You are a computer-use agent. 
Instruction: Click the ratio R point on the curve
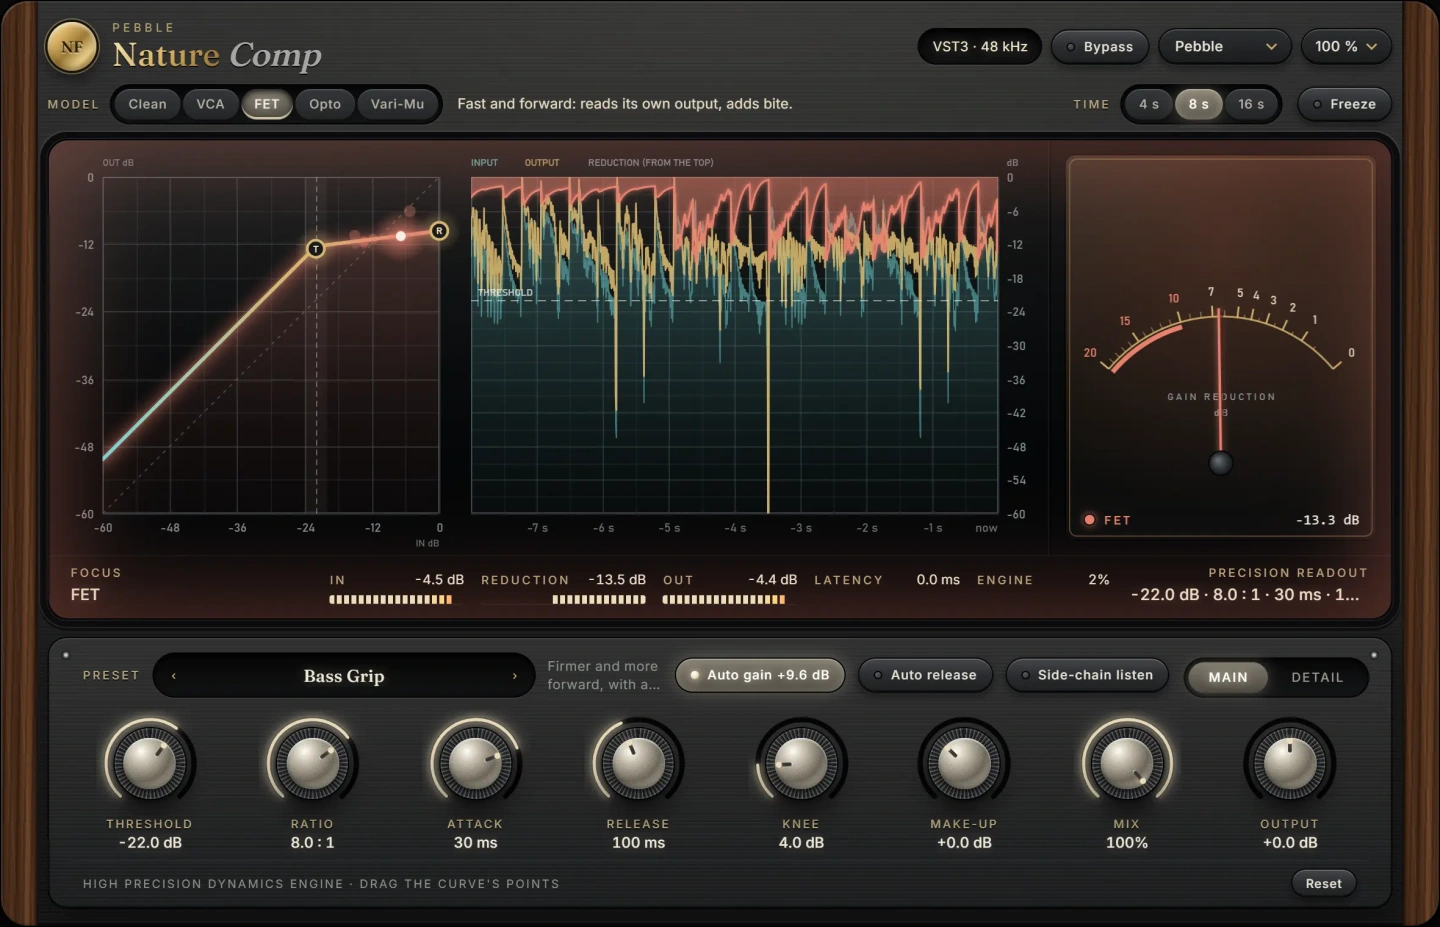(x=439, y=231)
